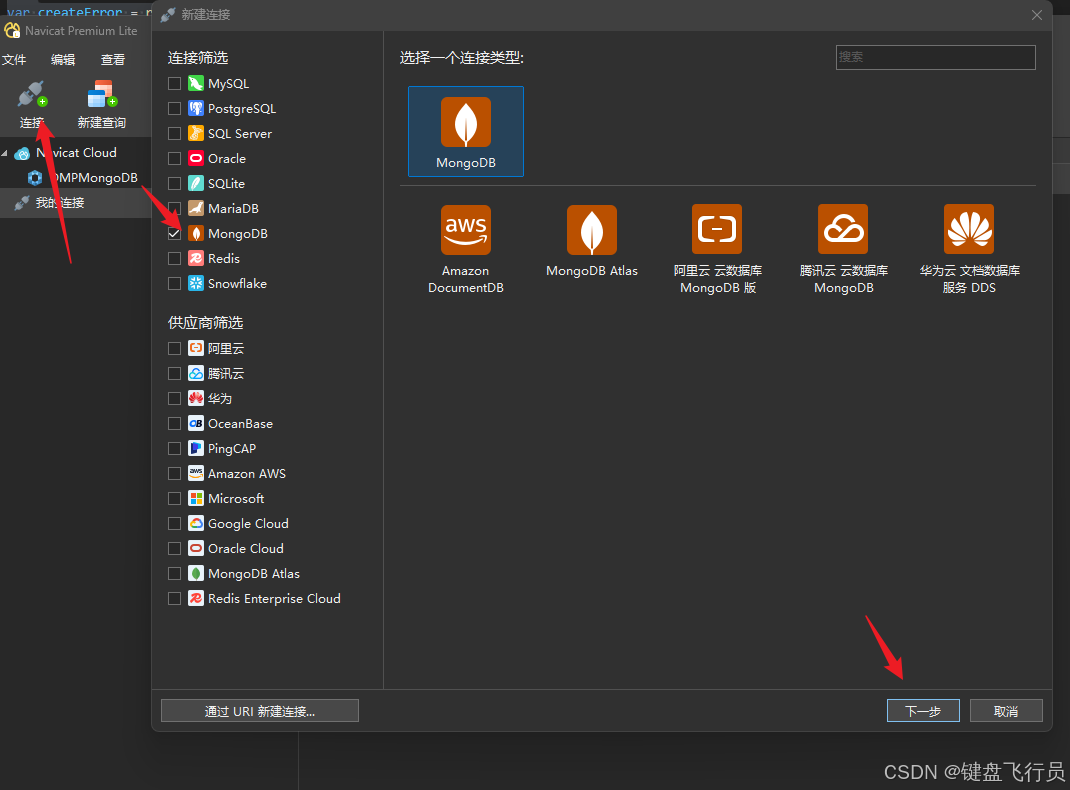Screen dimensions: 1070x790
Task: Click the SQLite feather icon
Action: (x=196, y=184)
